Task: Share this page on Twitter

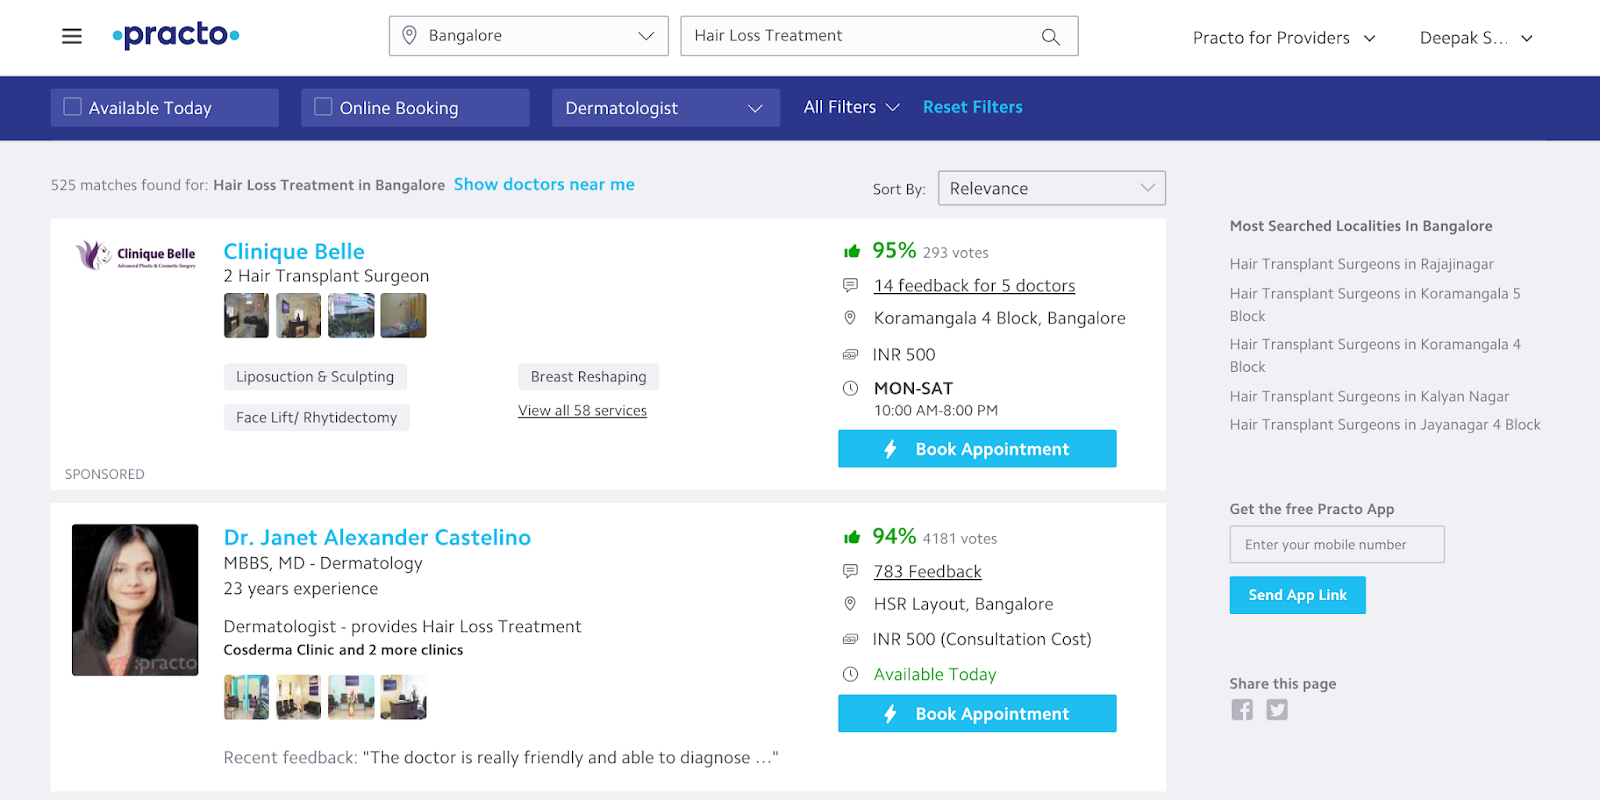Action: 1277,710
